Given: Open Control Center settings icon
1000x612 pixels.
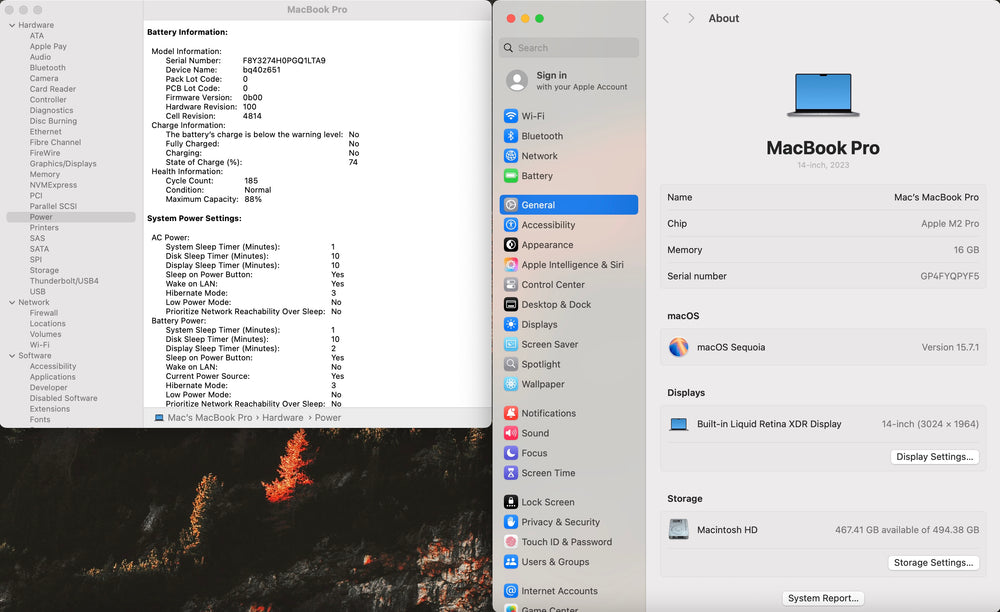Looking at the screenshot, I should tap(511, 285).
